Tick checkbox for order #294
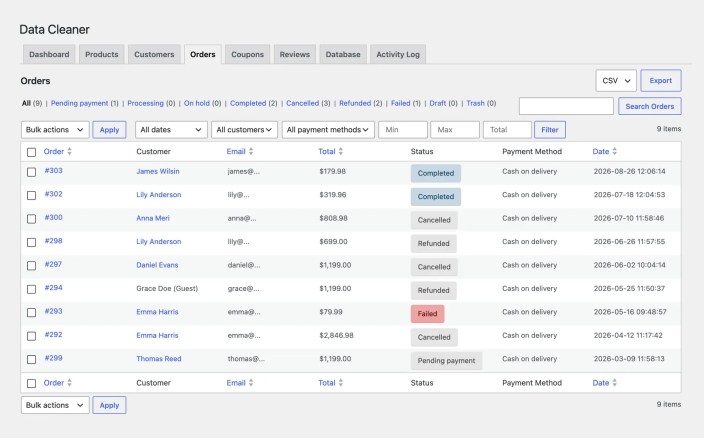The height and width of the screenshot is (438, 704). (31, 289)
